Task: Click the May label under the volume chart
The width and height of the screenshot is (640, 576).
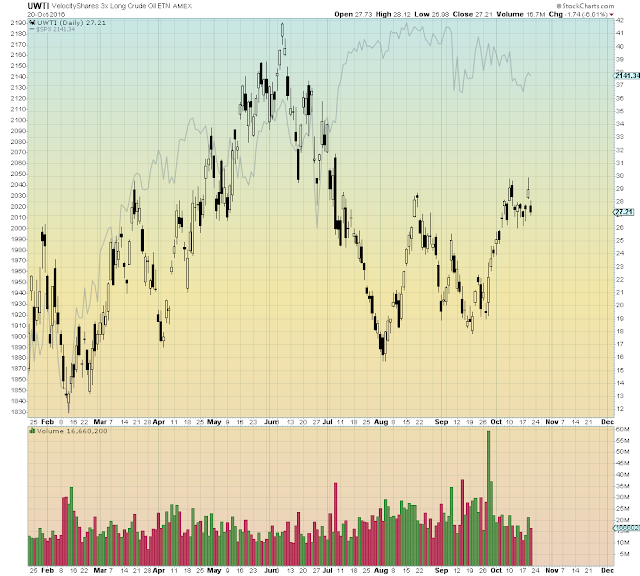Action: (x=214, y=570)
